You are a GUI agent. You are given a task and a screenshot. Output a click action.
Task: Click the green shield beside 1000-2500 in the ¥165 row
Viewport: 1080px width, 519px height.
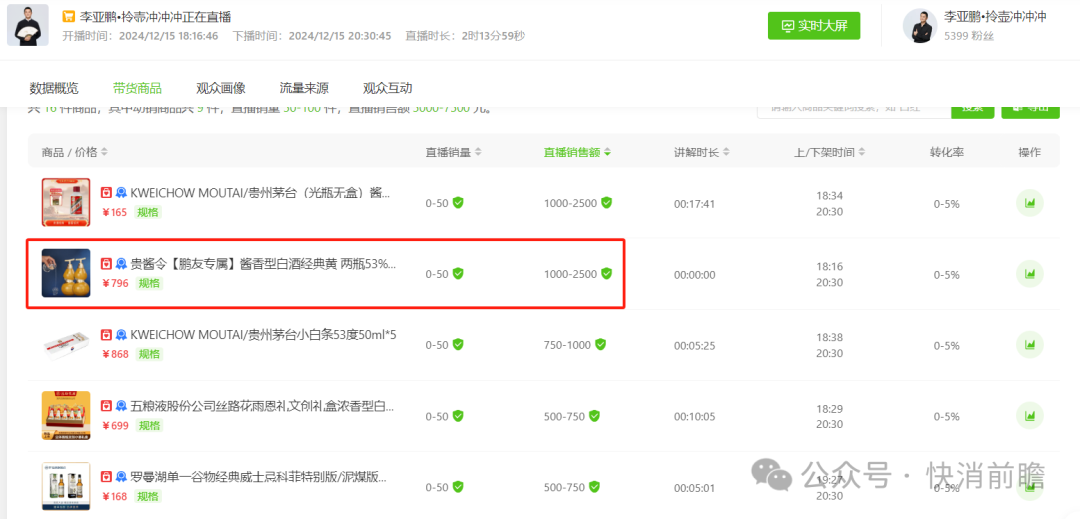point(606,202)
